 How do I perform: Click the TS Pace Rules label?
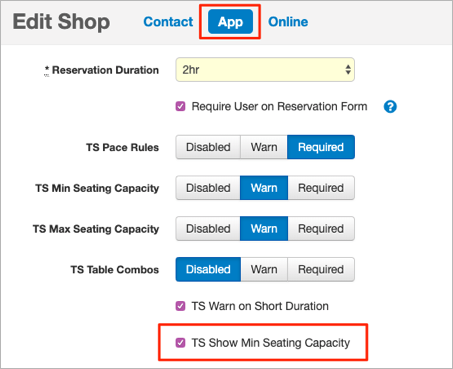click(122, 147)
